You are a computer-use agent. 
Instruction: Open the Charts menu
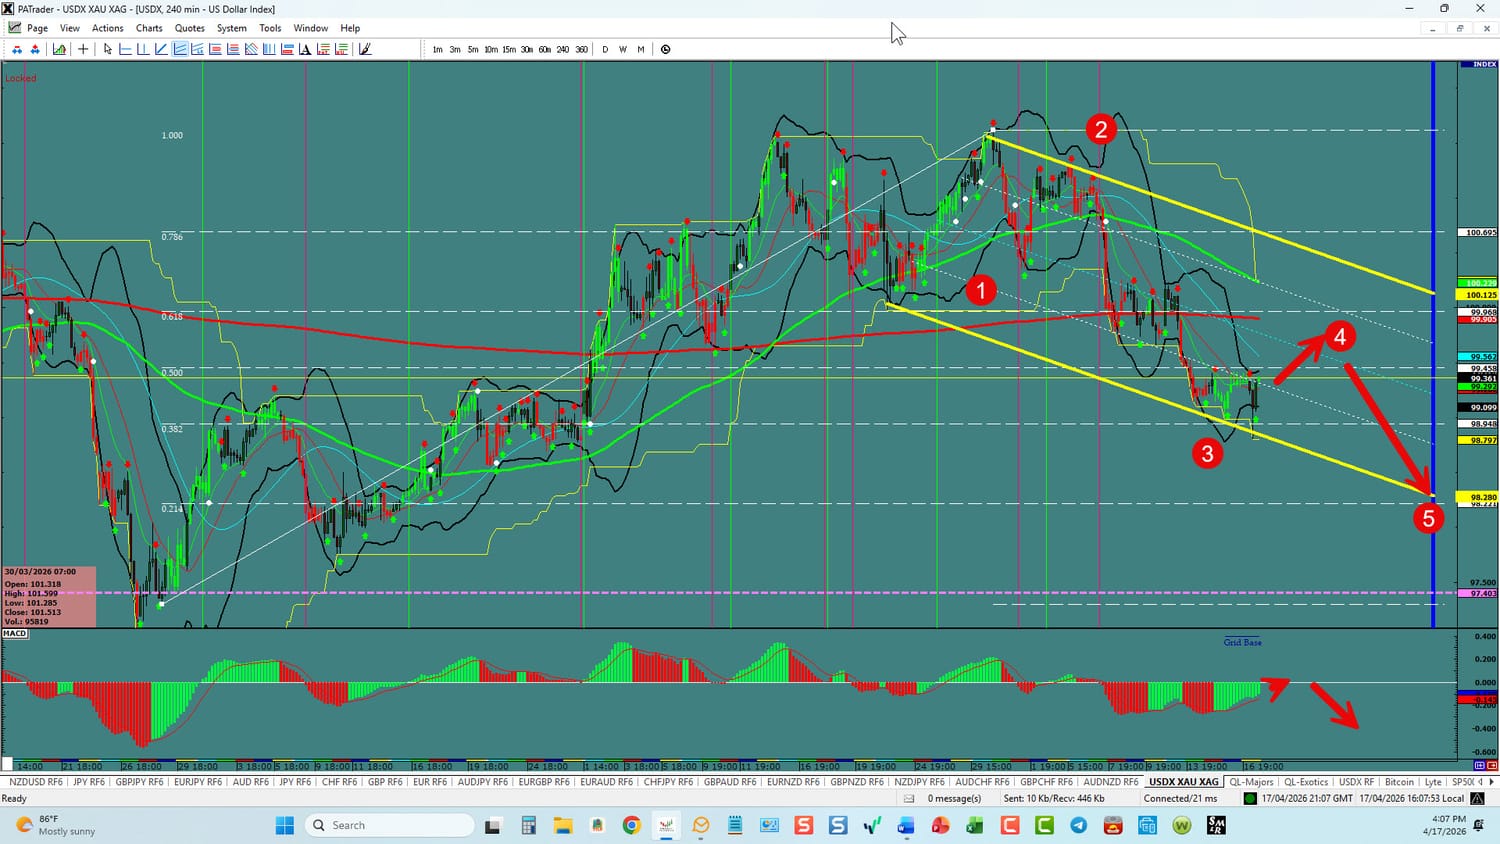pyautogui.click(x=149, y=28)
